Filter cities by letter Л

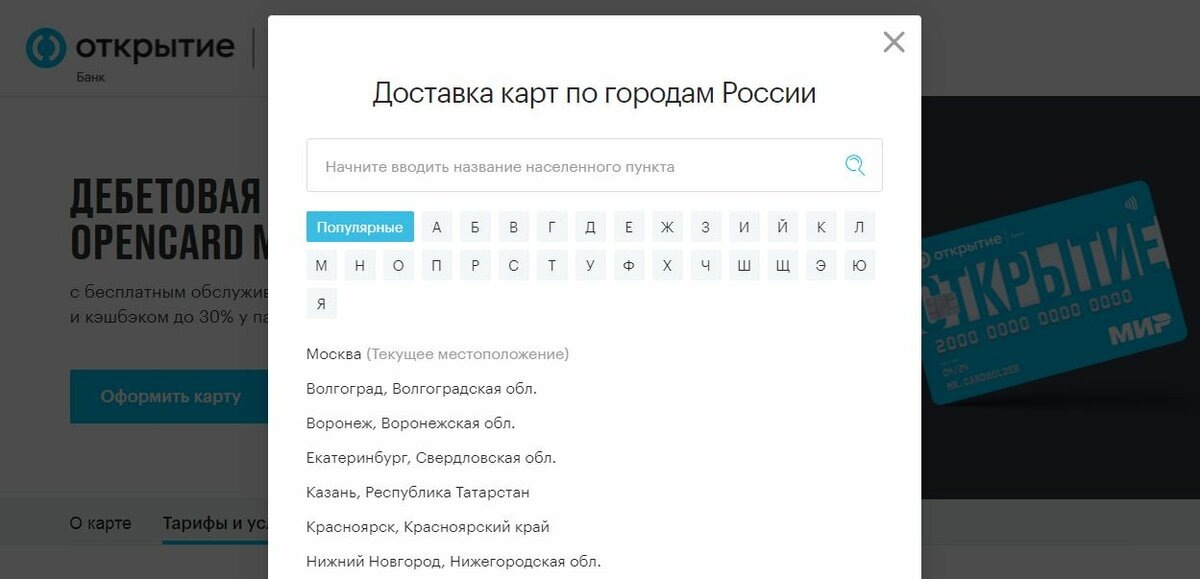pyautogui.click(x=859, y=227)
